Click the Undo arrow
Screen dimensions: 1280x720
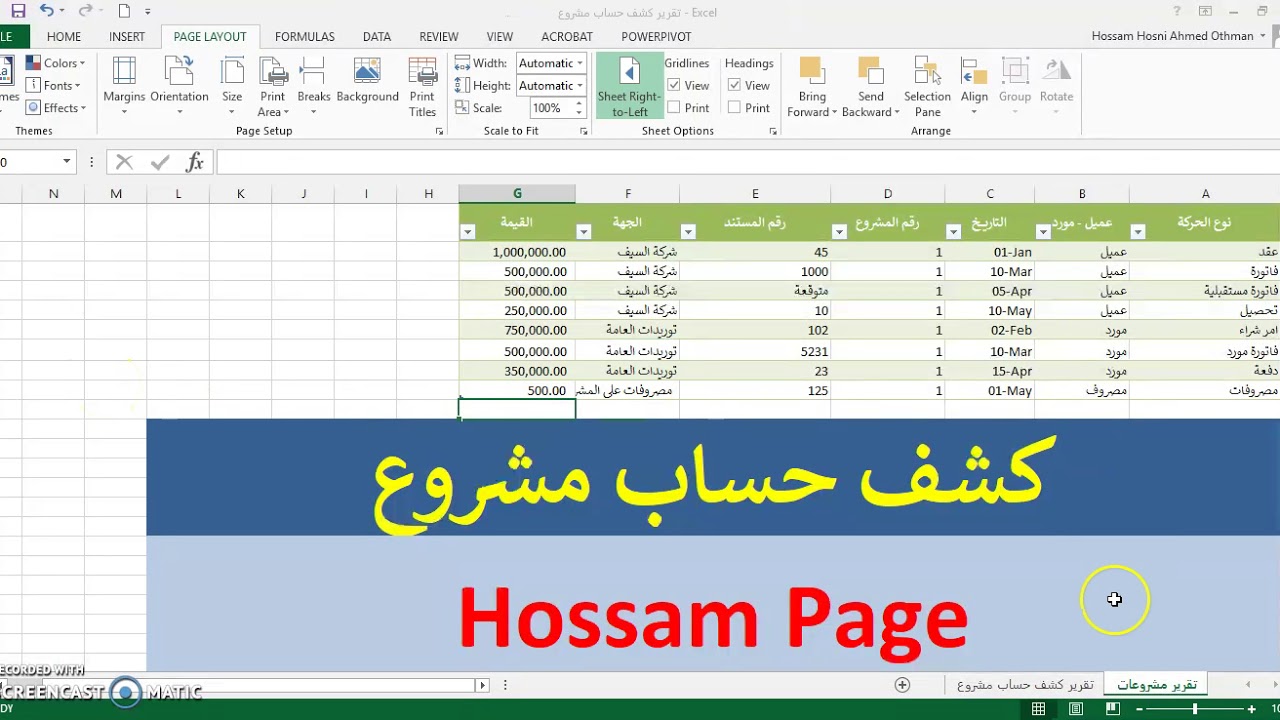(46, 12)
